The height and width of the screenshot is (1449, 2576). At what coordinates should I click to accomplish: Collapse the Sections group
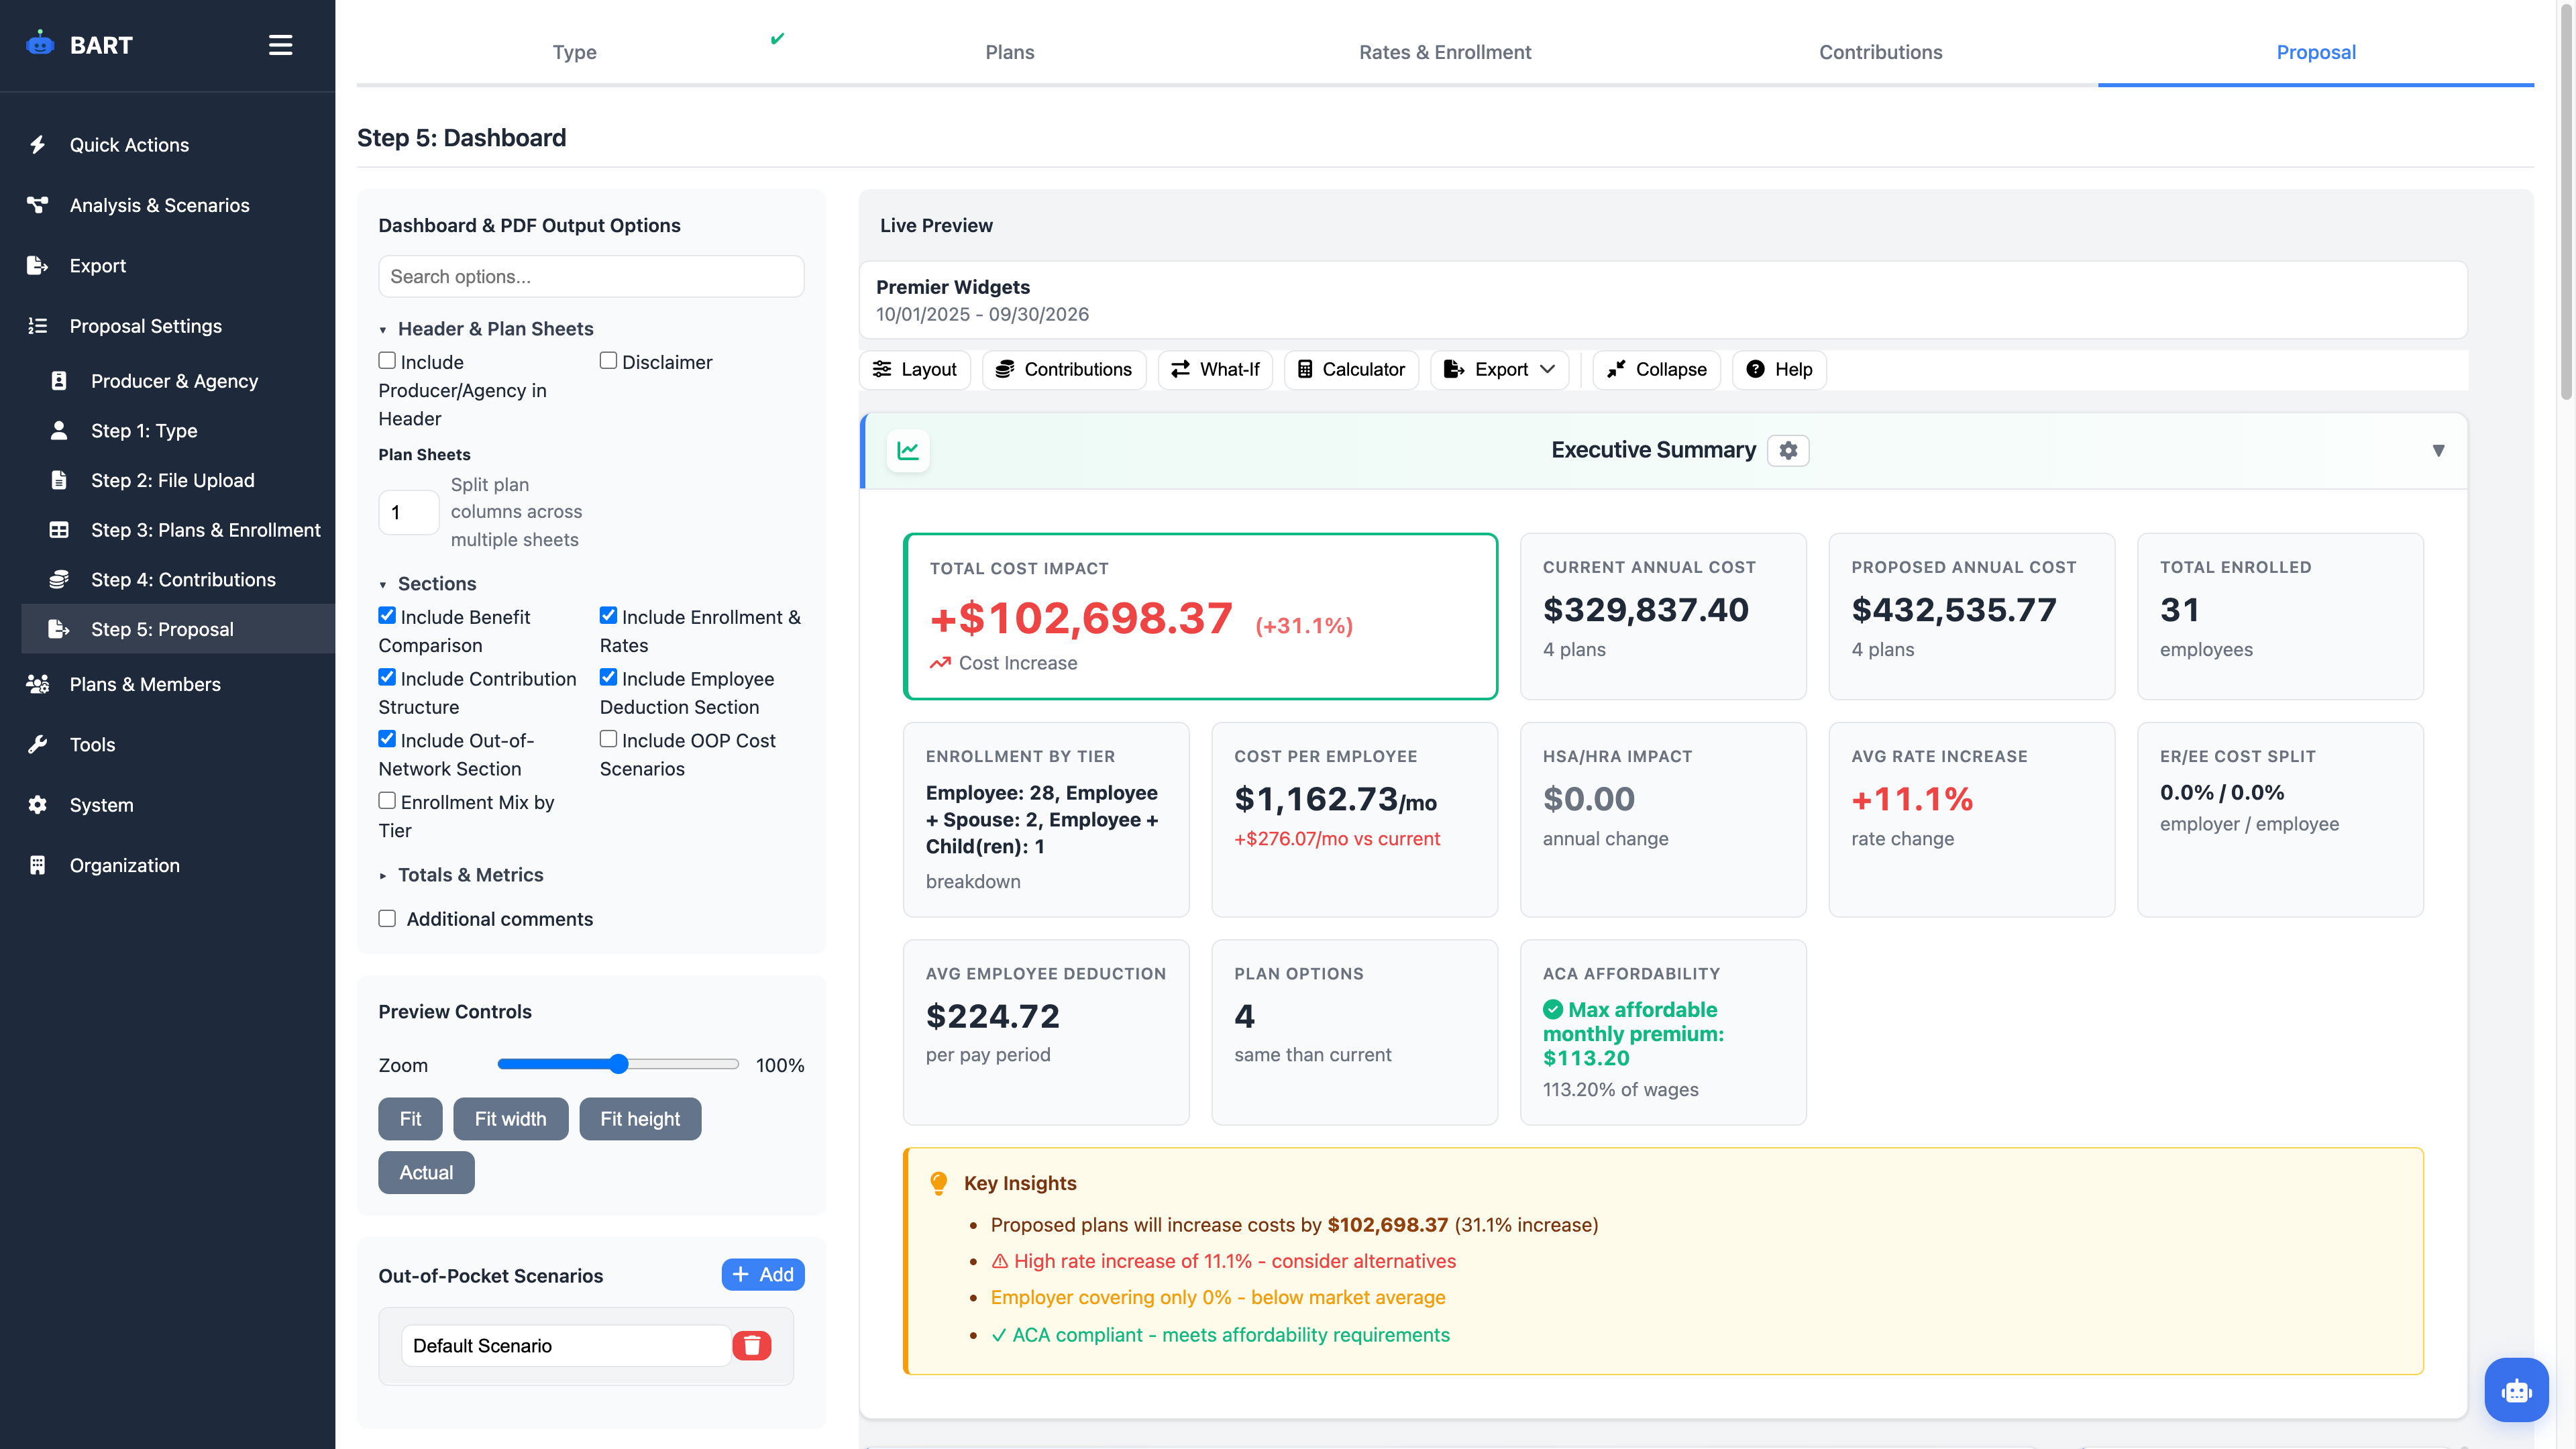click(427, 584)
